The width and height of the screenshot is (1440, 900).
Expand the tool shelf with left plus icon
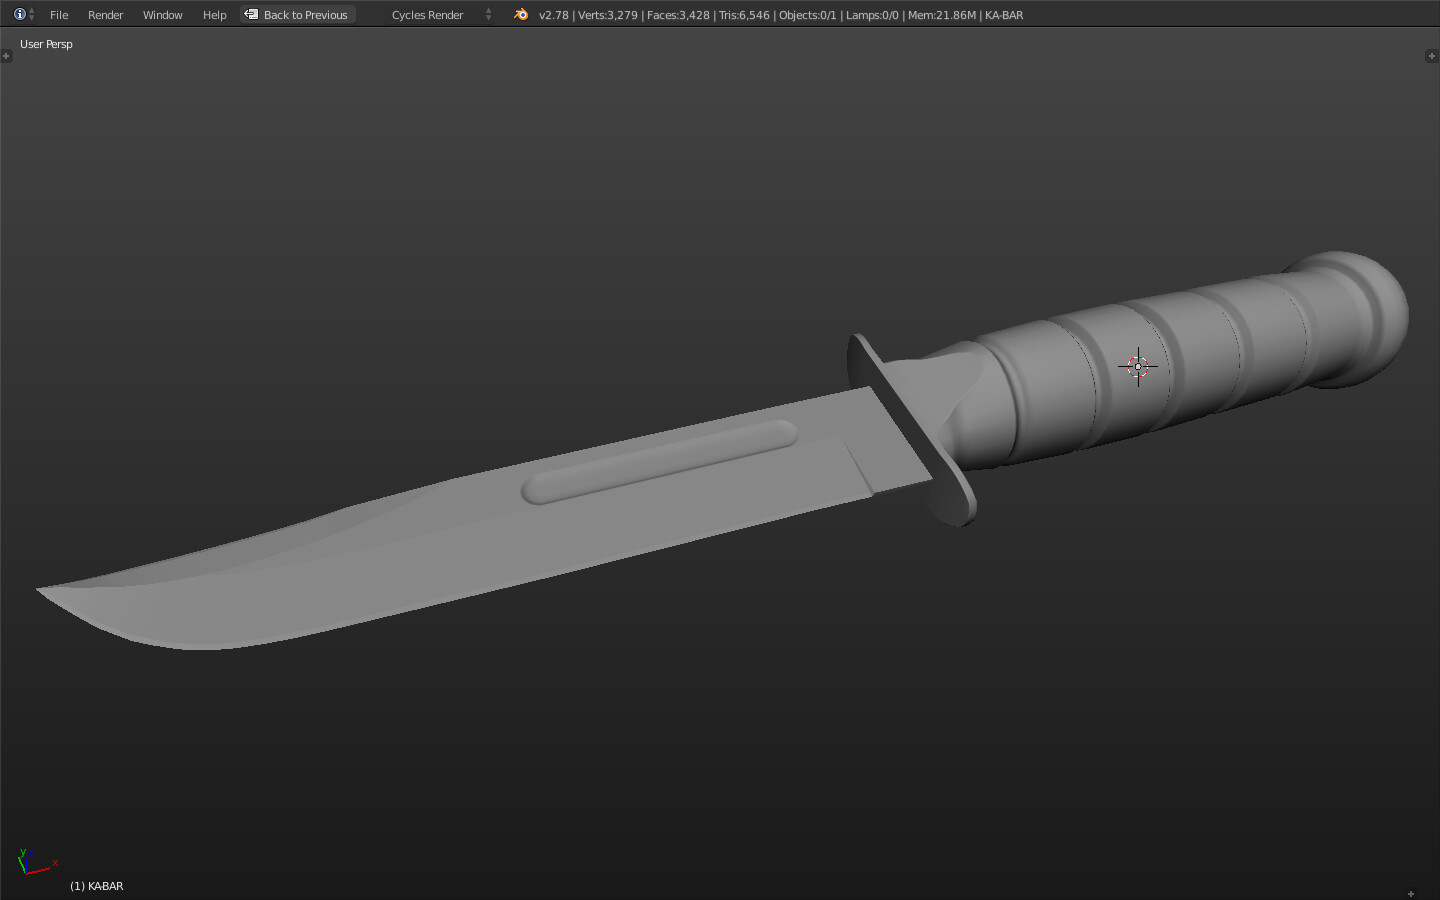click(x=6, y=56)
